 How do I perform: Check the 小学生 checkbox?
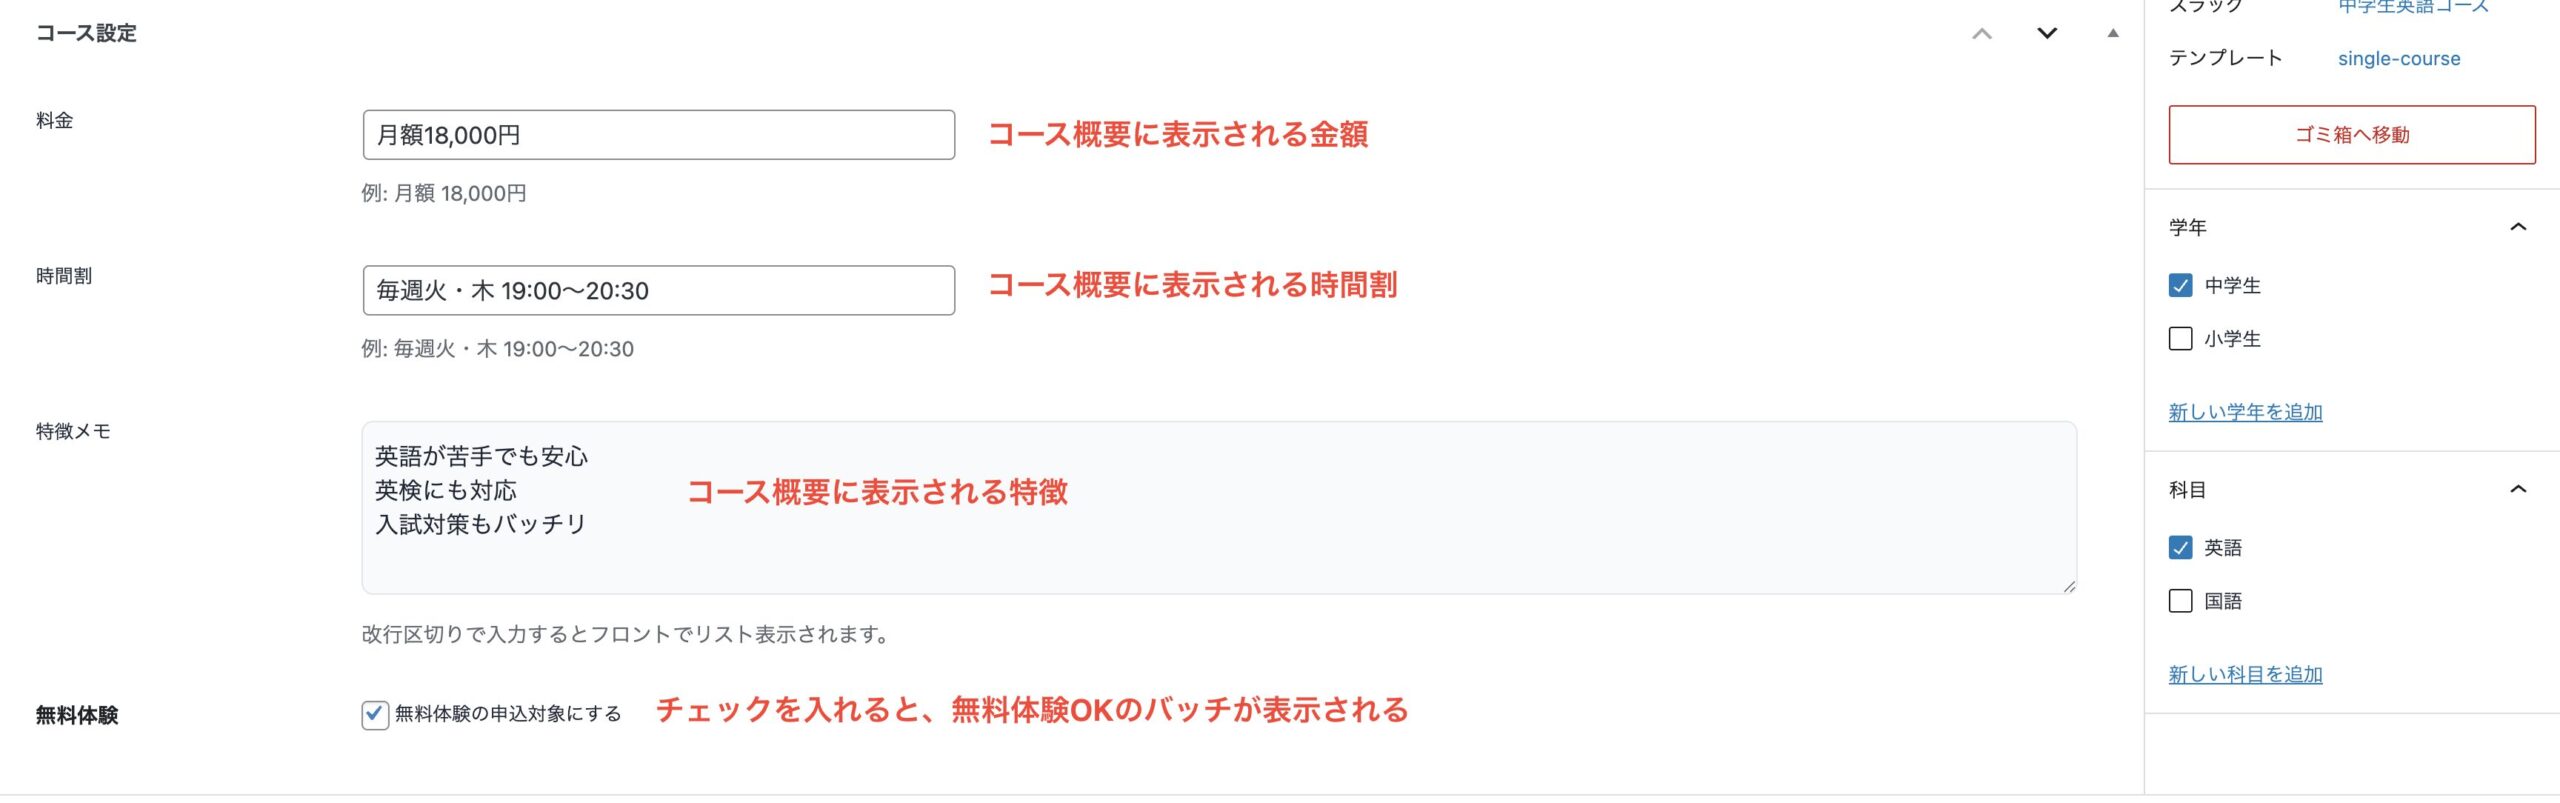click(2180, 338)
